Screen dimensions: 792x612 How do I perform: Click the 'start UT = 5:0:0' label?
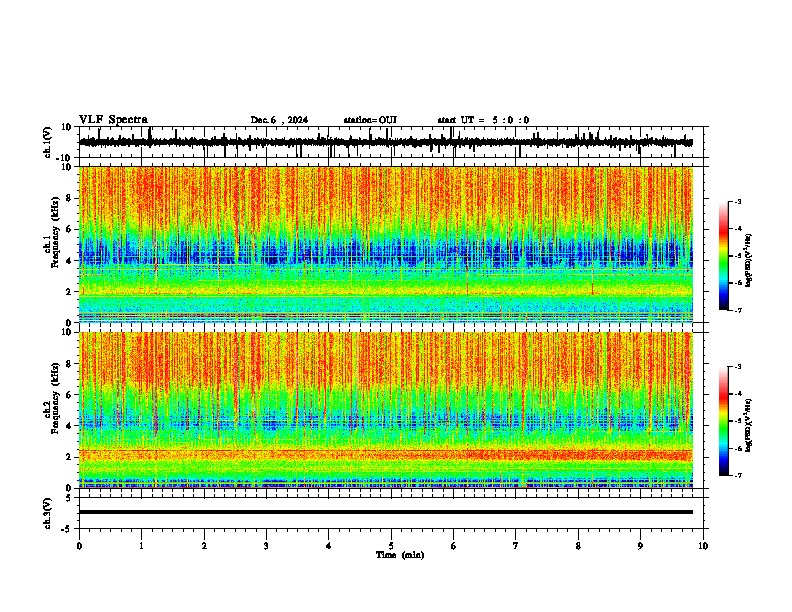[x=483, y=120]
